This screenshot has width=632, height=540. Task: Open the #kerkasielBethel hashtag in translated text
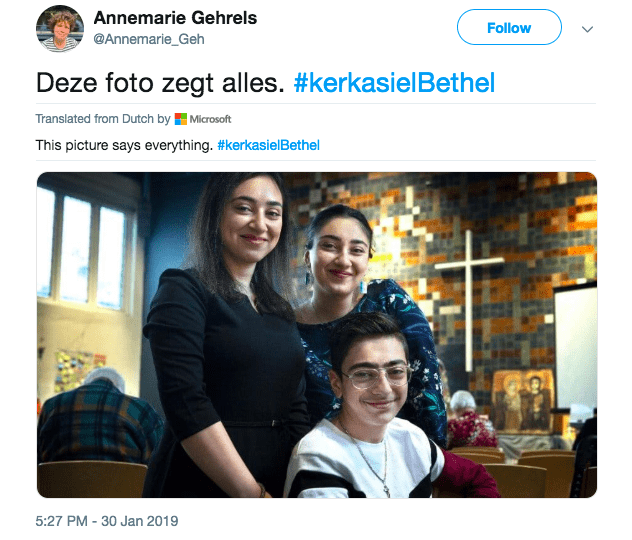coord(268,145)
